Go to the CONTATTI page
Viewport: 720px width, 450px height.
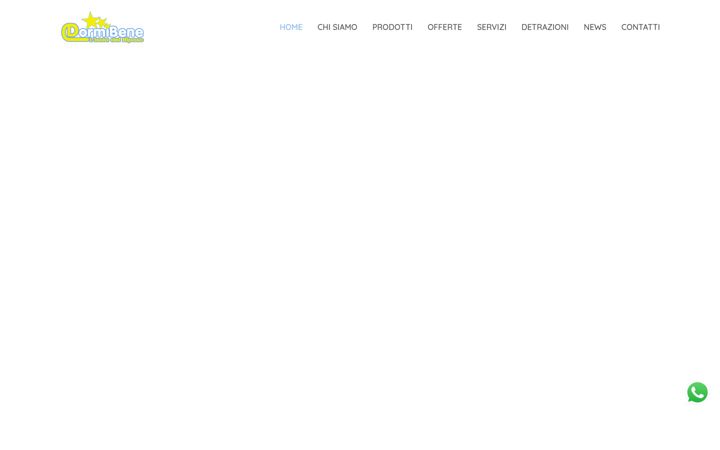640,27
